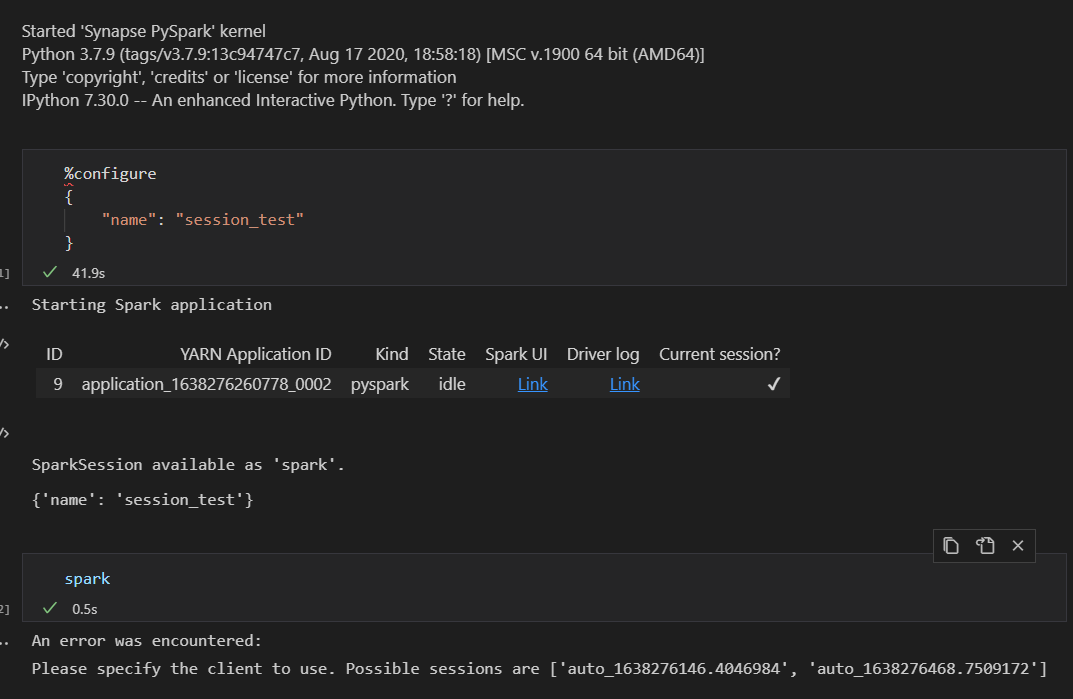The height and width of the screenshot is (699, 1073).
Task: Click the green check beside 0.5s
Action: pos(50,608)
